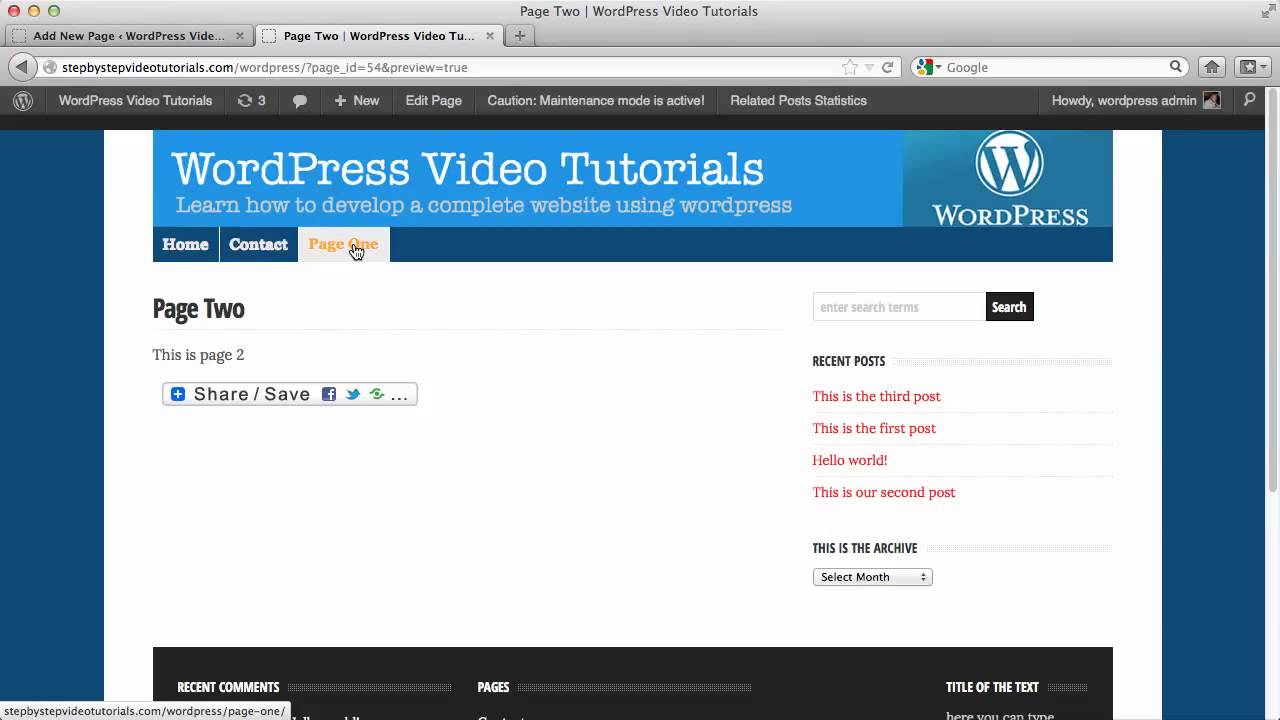Share via the Twitter bird icon
The height and width of the screenshot is (720, 1280).
[353, 394]
